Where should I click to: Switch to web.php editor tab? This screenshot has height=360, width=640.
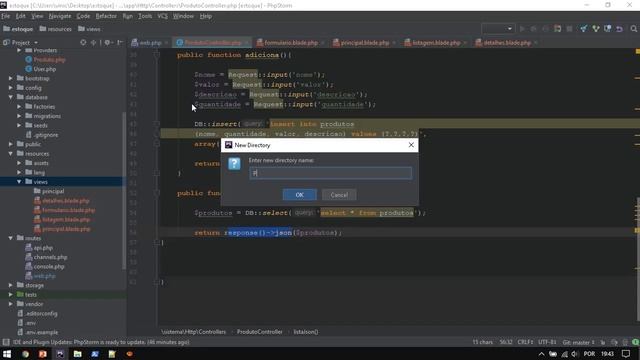pos(150,42)
